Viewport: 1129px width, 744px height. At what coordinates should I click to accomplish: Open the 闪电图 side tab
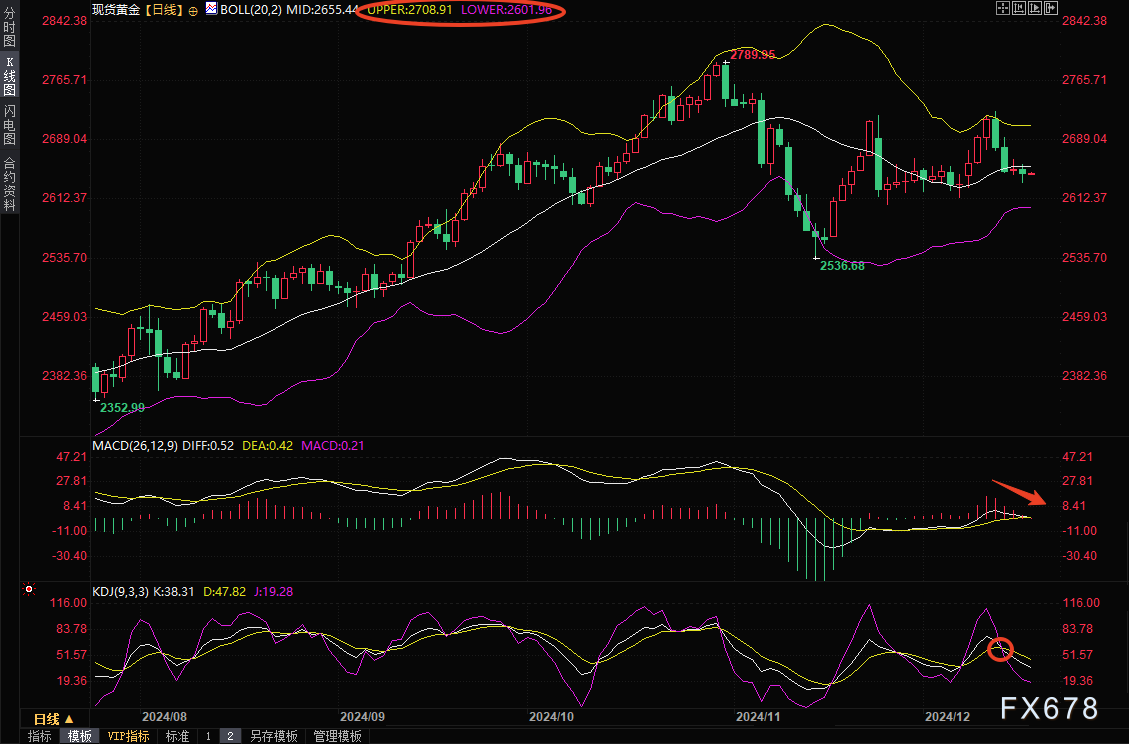click(9, 125)
